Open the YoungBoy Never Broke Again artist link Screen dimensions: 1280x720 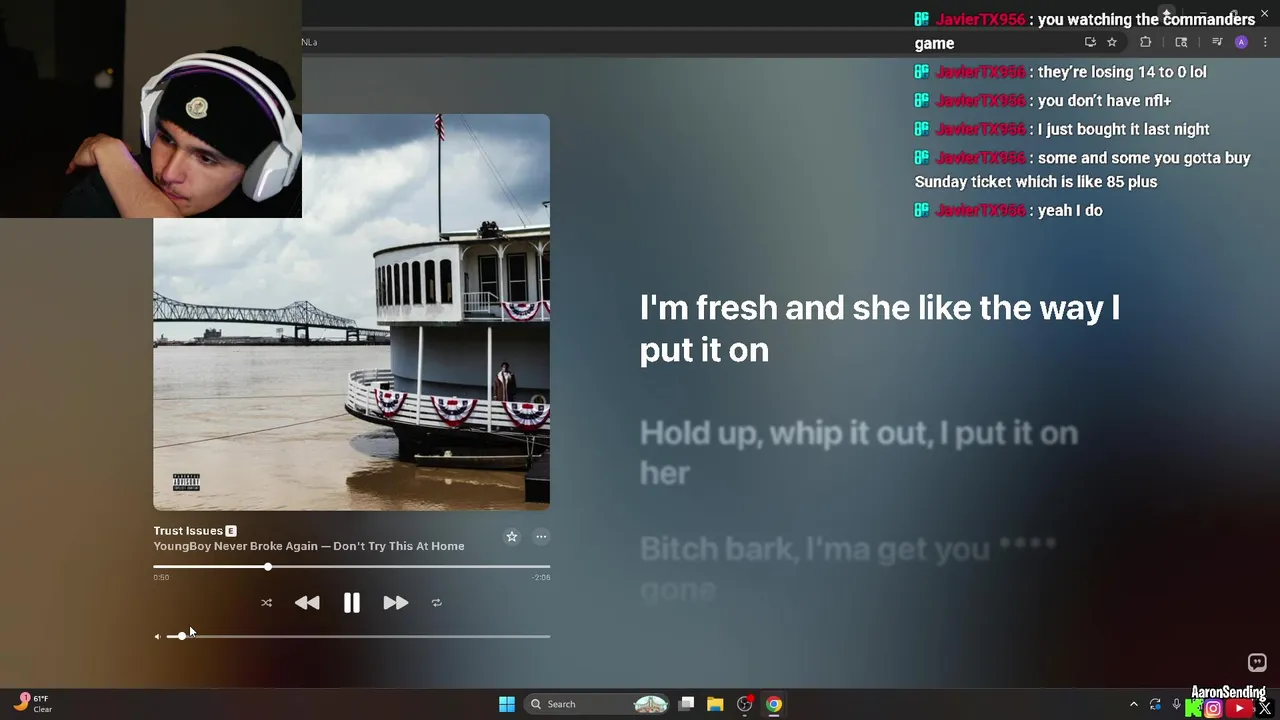[x=235, y=546]
